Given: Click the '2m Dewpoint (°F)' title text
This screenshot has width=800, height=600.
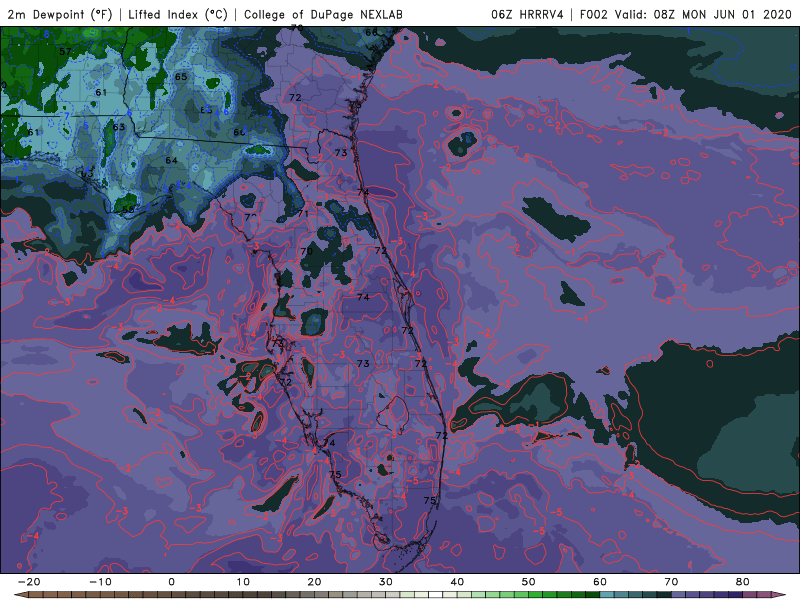Looking at the screenshot, I should pyautogui.click(x=60, y=14).
